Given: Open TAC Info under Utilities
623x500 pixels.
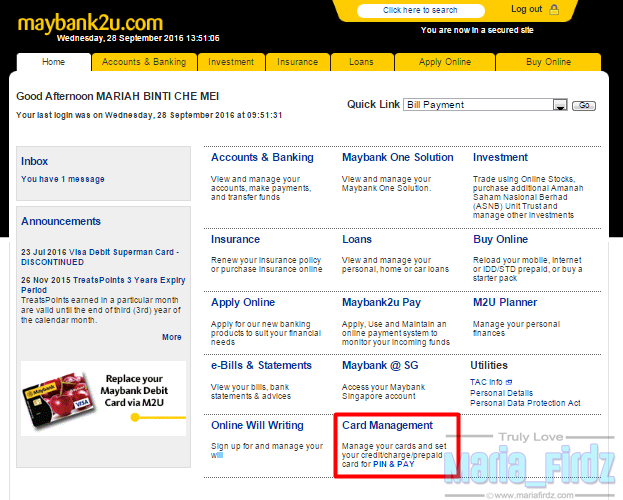Looking at the screenshot, I should (486, 382).
